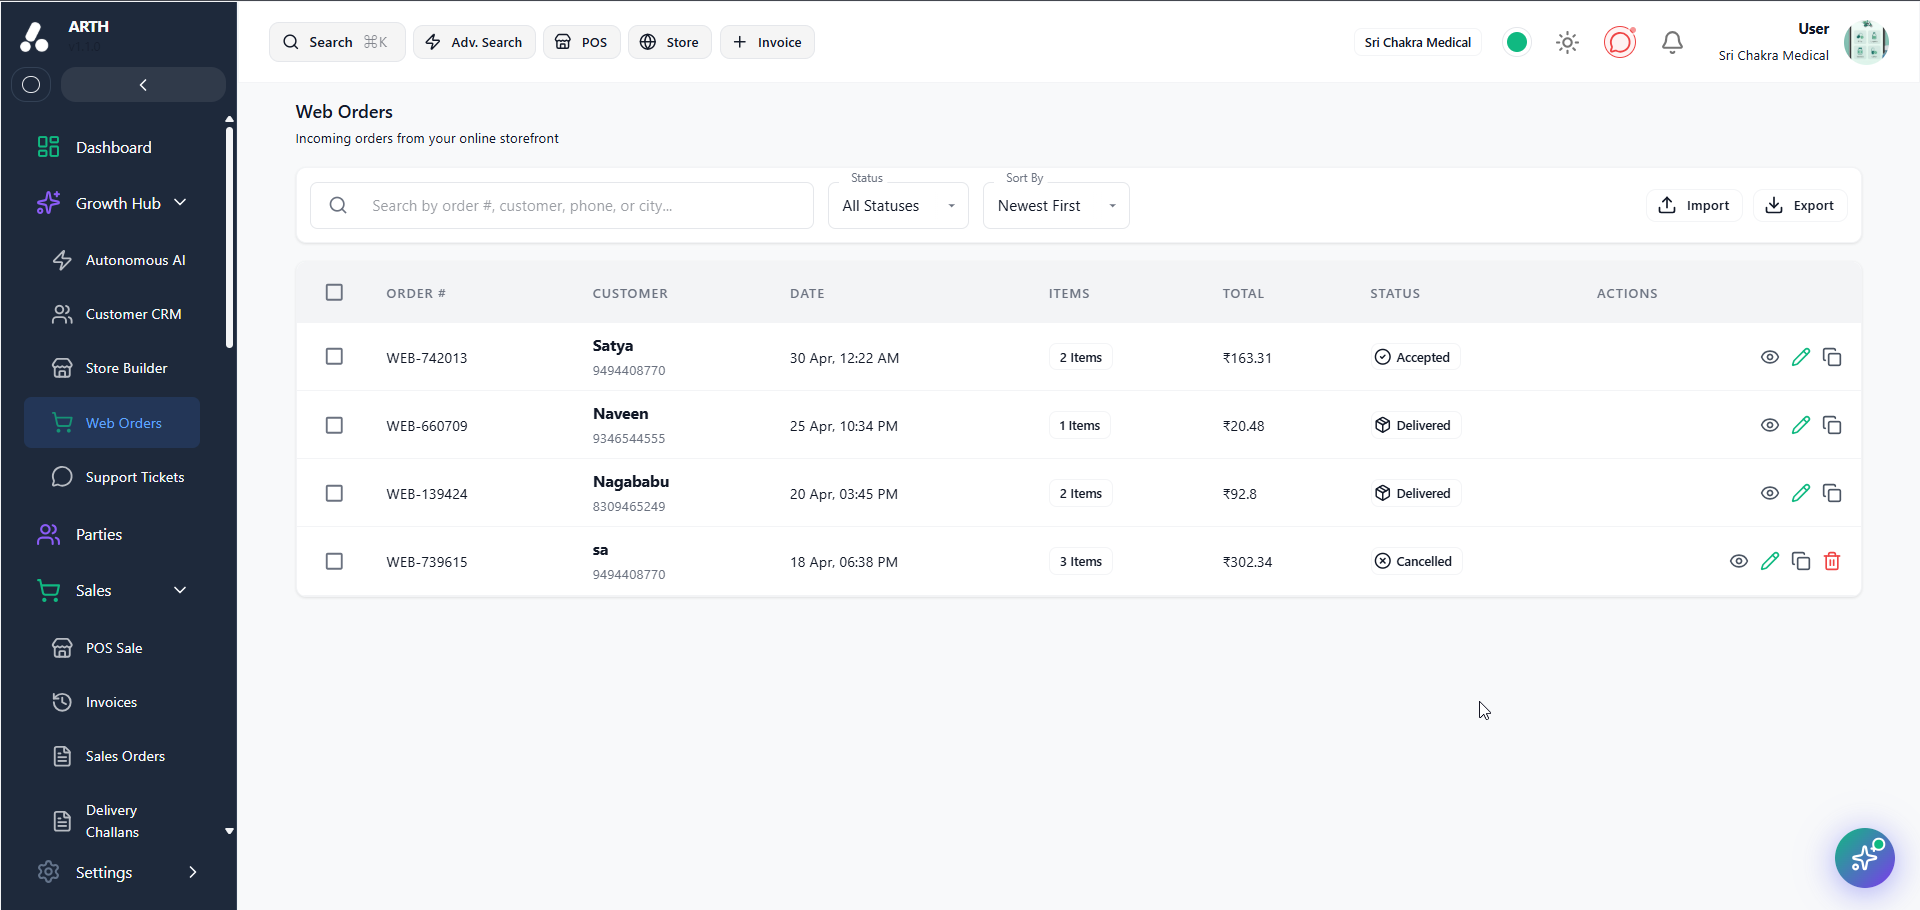Click the Search ⌘K button
The width and height of the screenshot is (1920, 910).
(337, 42)
